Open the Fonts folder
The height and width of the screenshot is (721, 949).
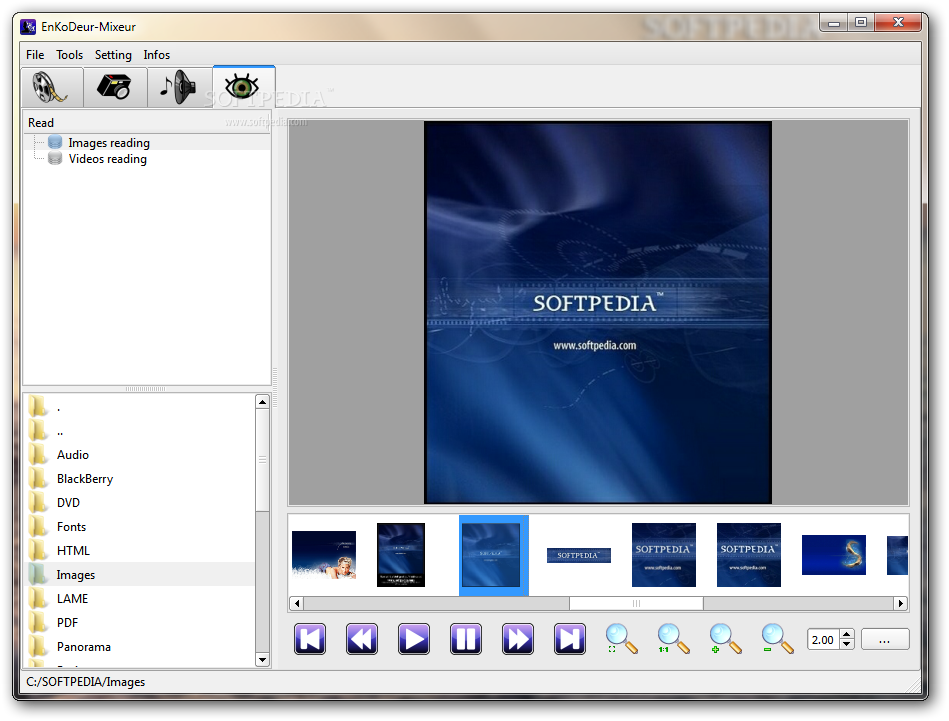click(x=71, y=527)
